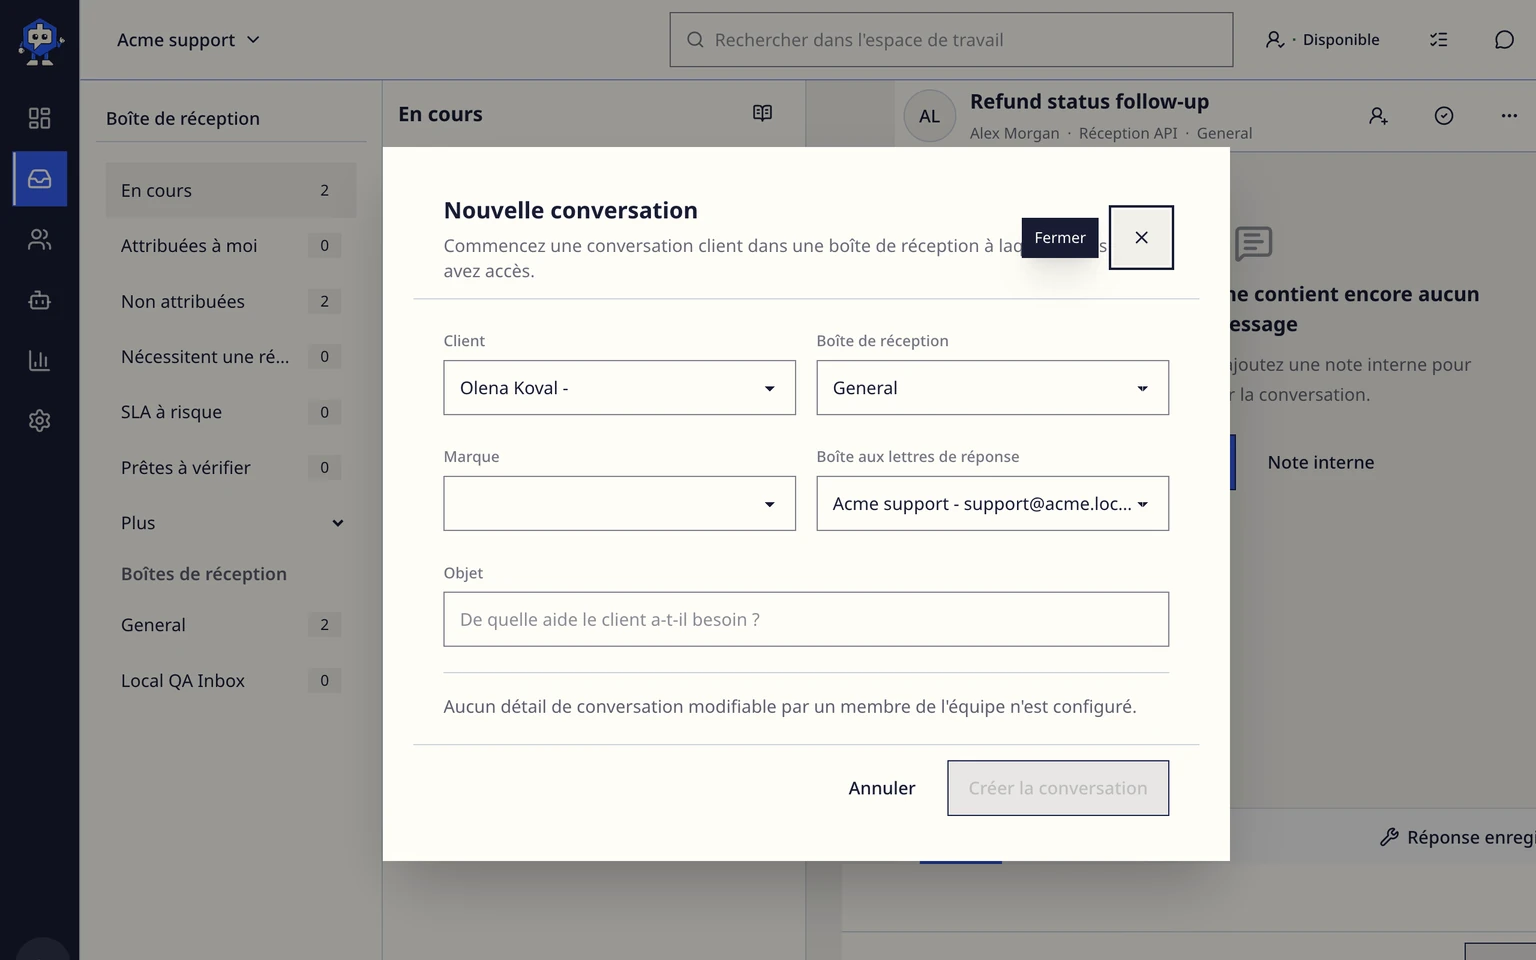1536x960 pixels.
Task: Click the Refund status follow-up title
Action: [x=1089, y=102]
